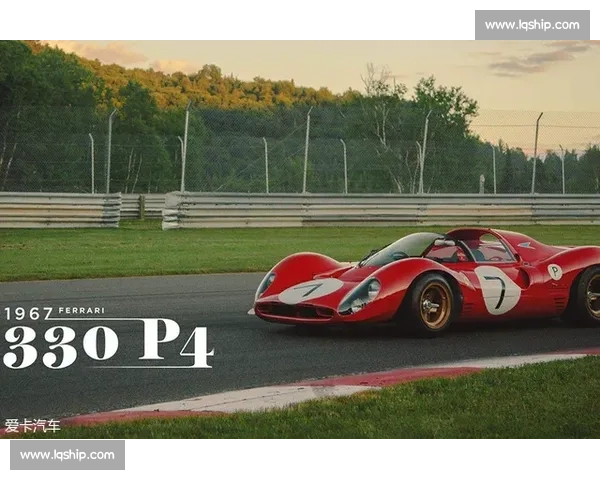Click the 爱卡汽车 watermark text
This screenshot has height=480, width=600.
click(x=32, y=426)
